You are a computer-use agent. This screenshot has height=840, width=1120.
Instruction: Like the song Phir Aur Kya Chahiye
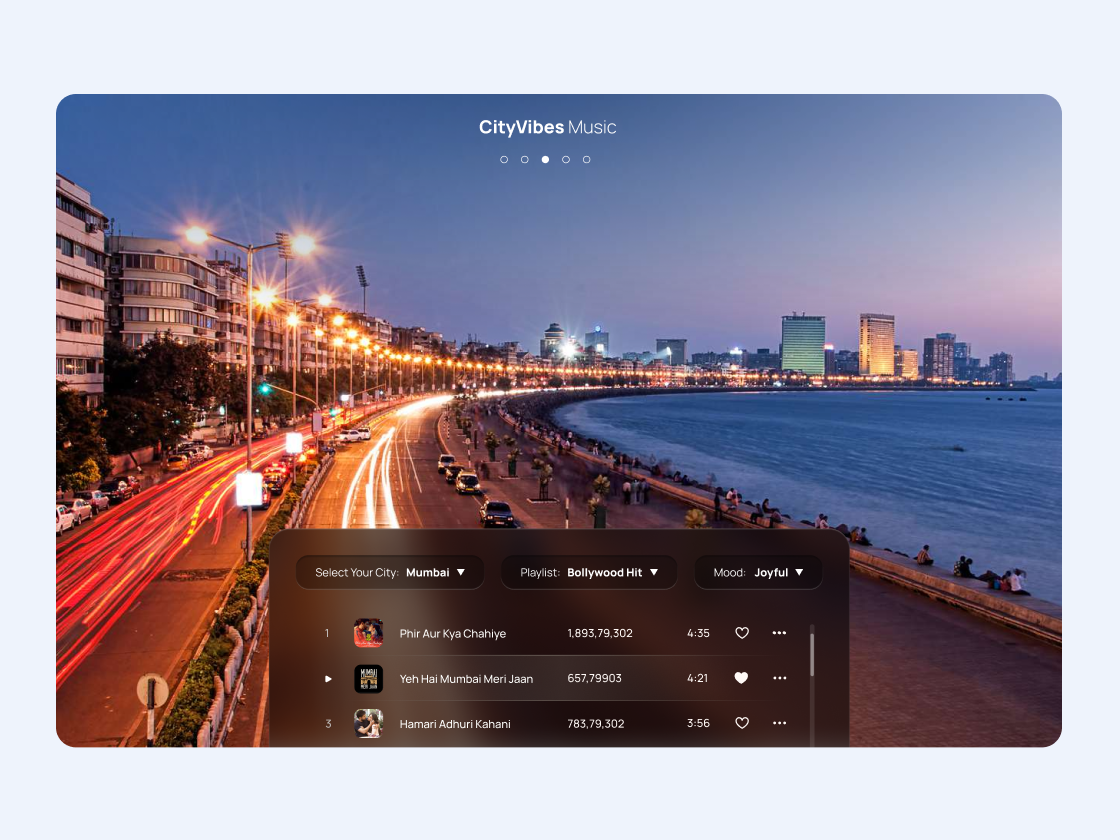click(x=741, y=633)
